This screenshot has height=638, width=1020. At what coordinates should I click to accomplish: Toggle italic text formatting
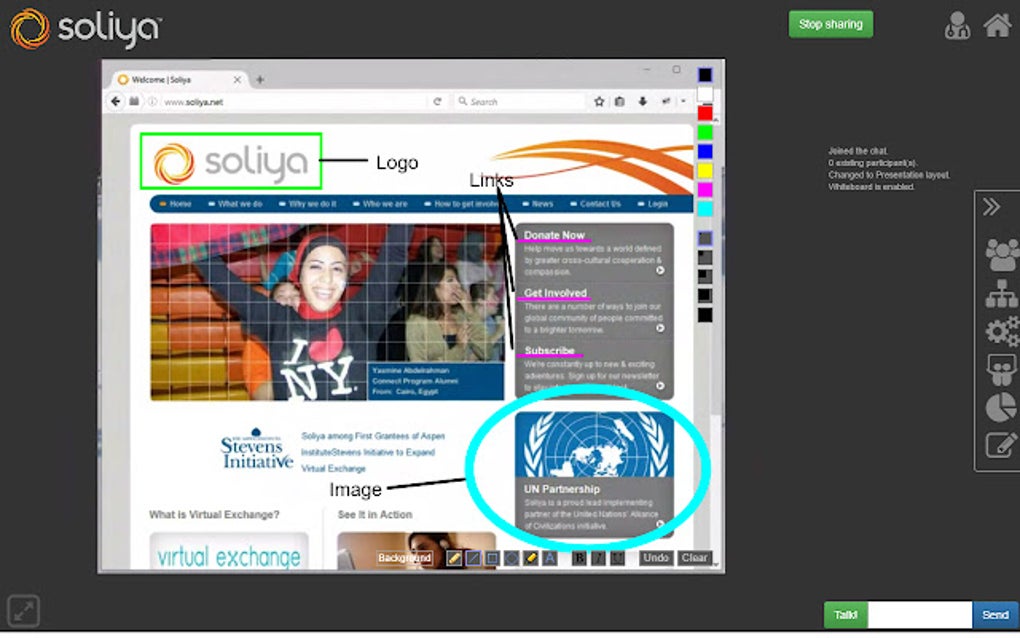(597, 557)
